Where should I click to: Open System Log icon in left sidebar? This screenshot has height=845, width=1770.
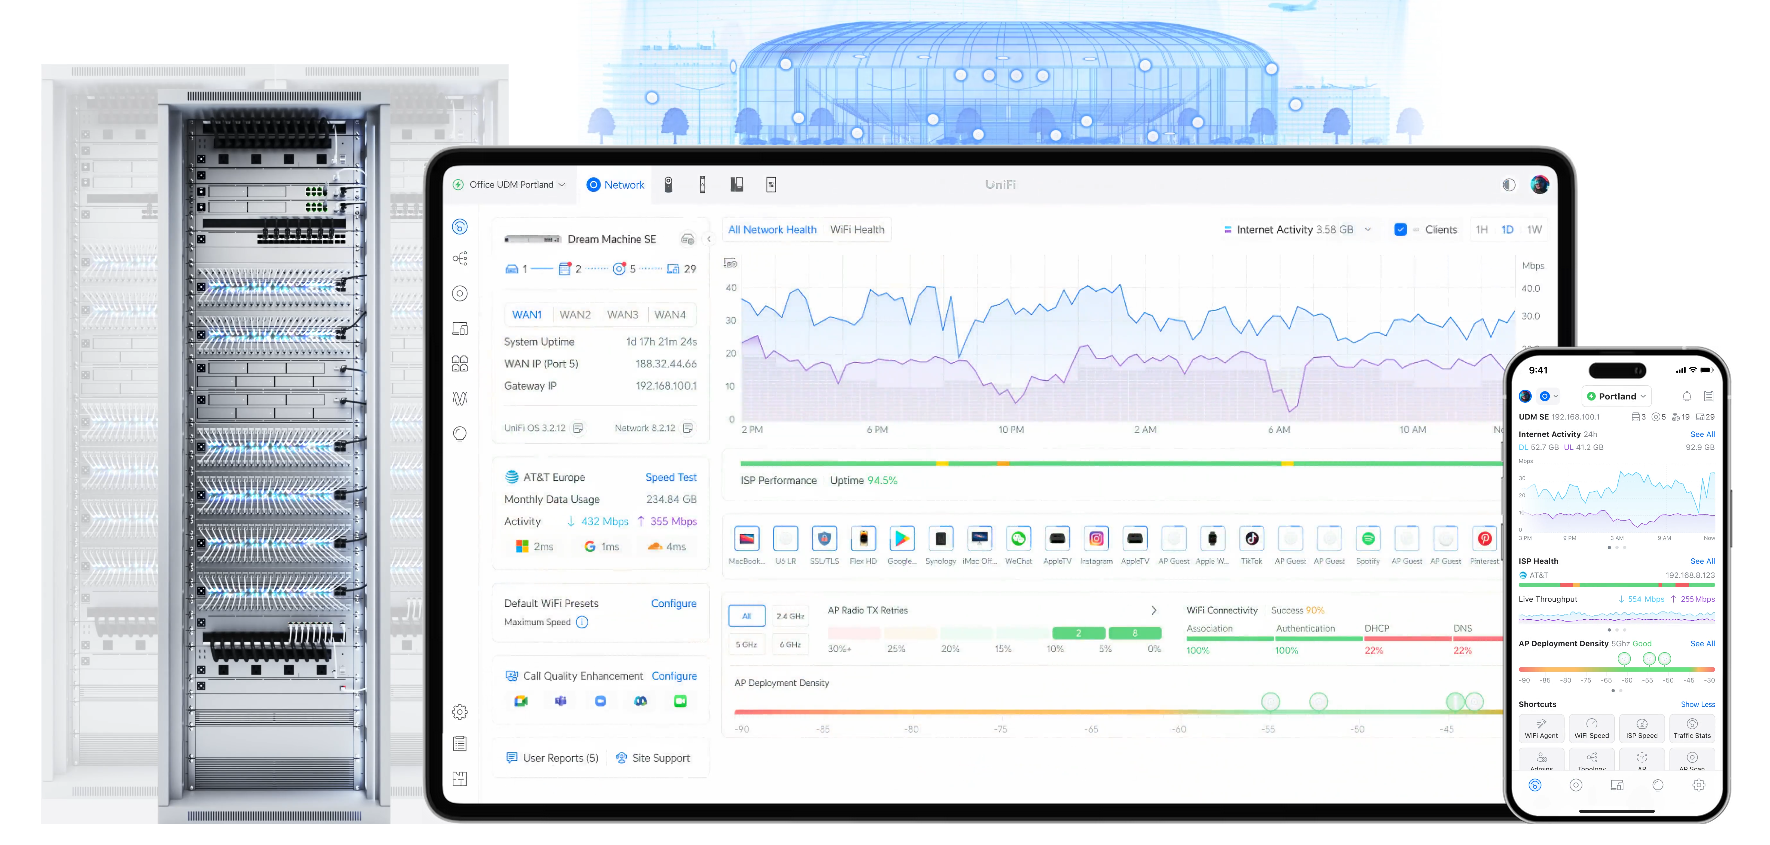460,744
